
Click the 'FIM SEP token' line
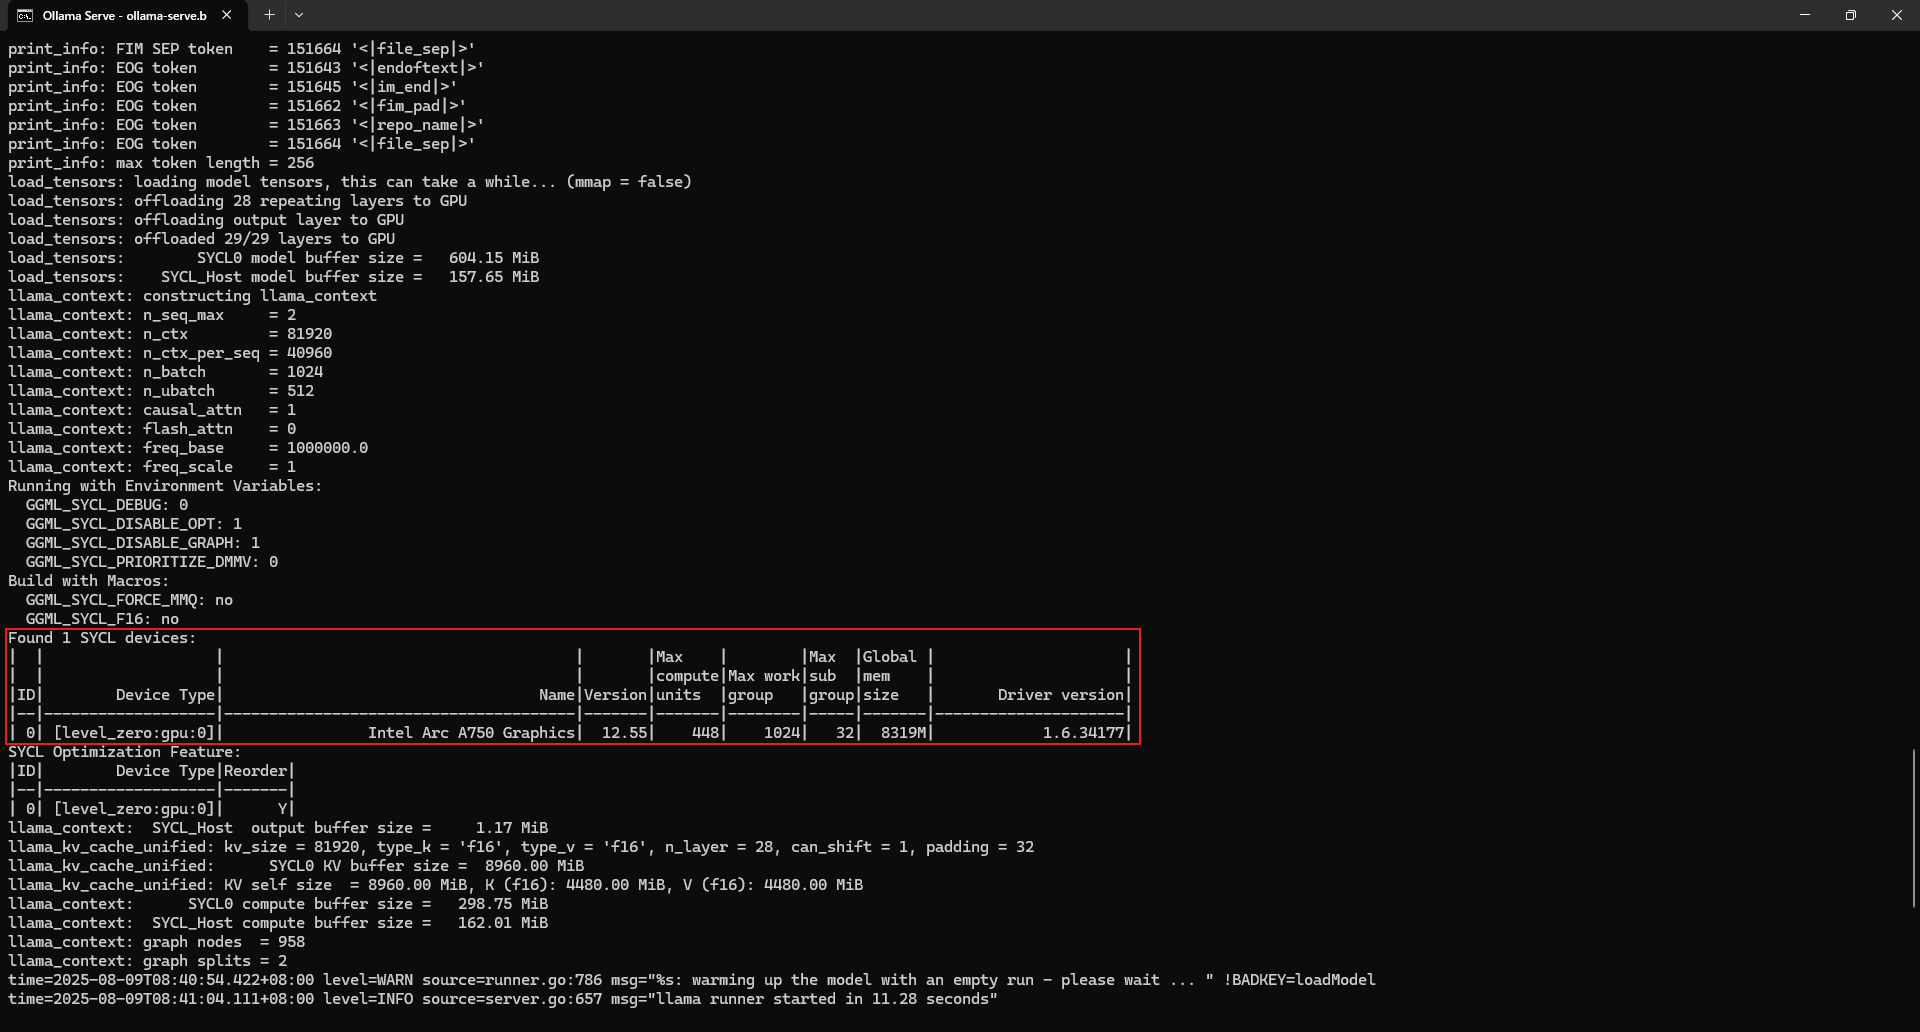click(241, 49)
